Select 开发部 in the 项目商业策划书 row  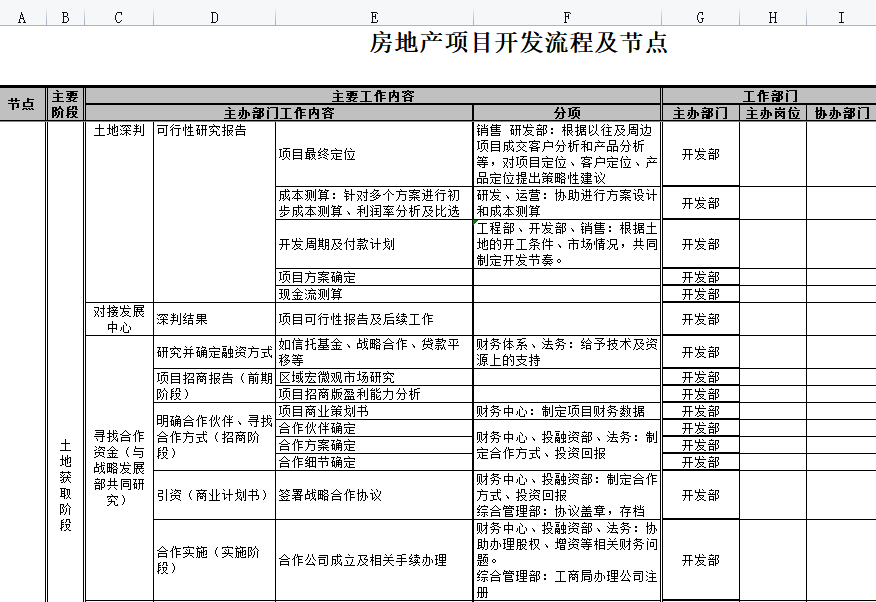(x=701, y=411)
